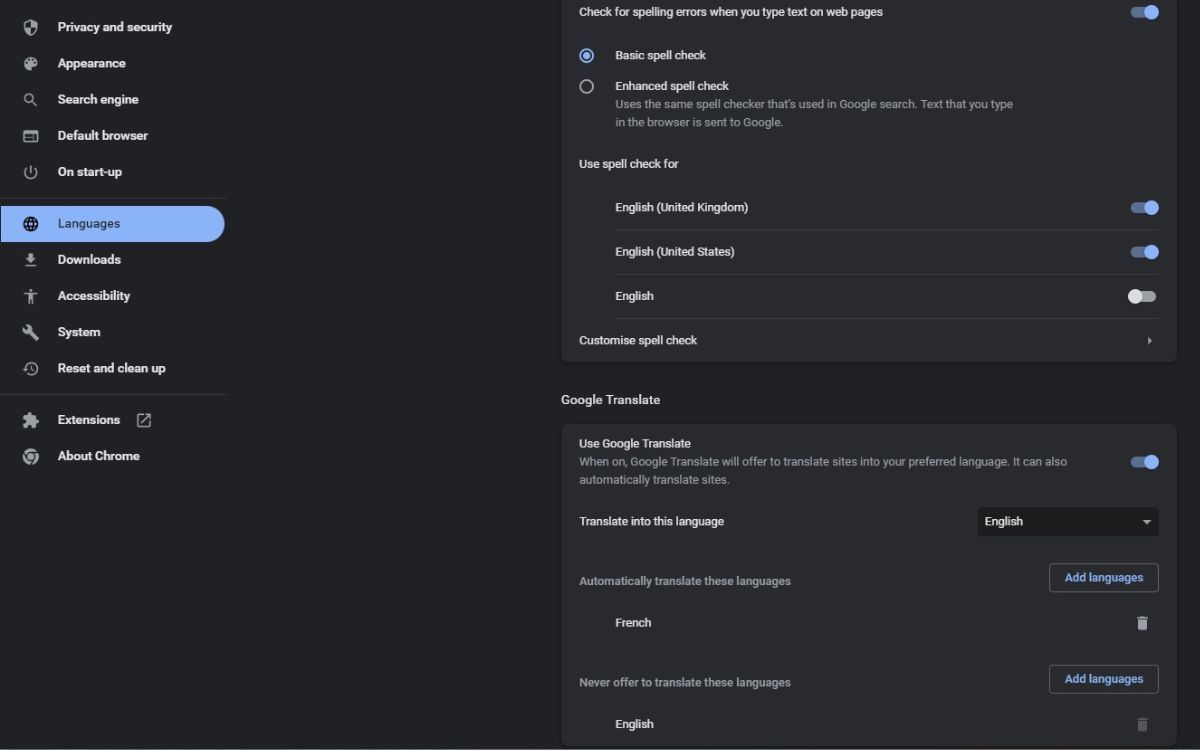Expand Customise spell check
Image resolution: width=1200 pixels, height=750 pixels.
(x=868, y=341)
